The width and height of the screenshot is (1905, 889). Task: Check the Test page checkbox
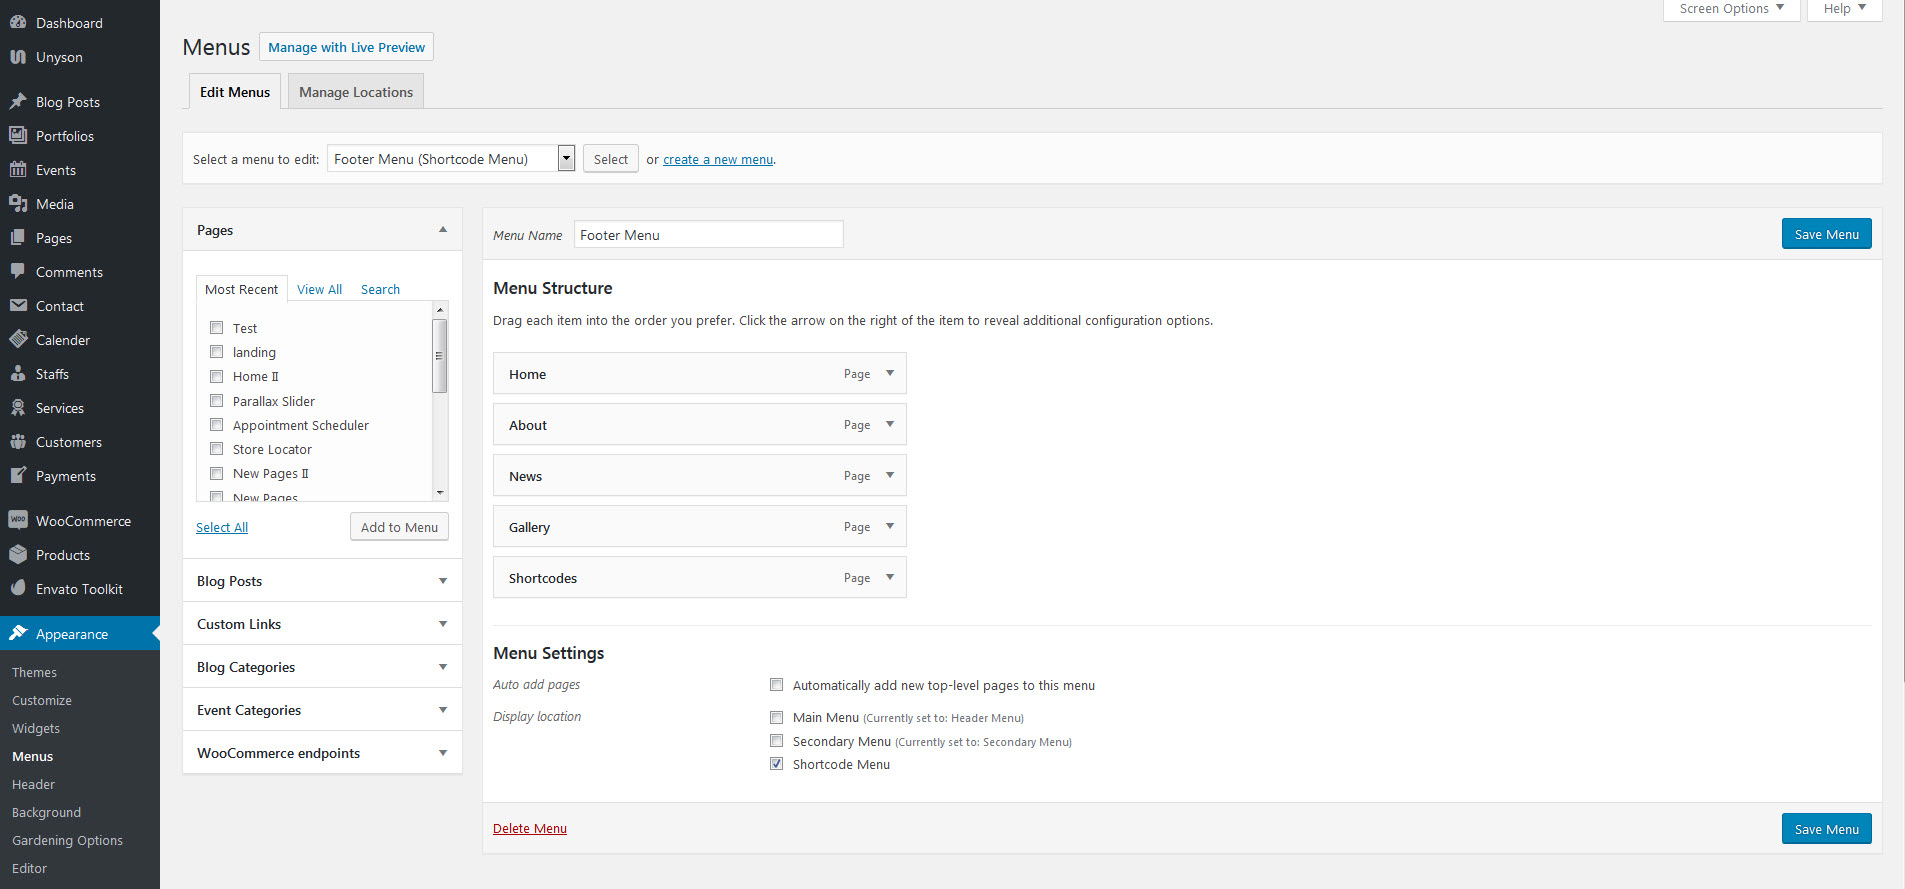[216, 327]
